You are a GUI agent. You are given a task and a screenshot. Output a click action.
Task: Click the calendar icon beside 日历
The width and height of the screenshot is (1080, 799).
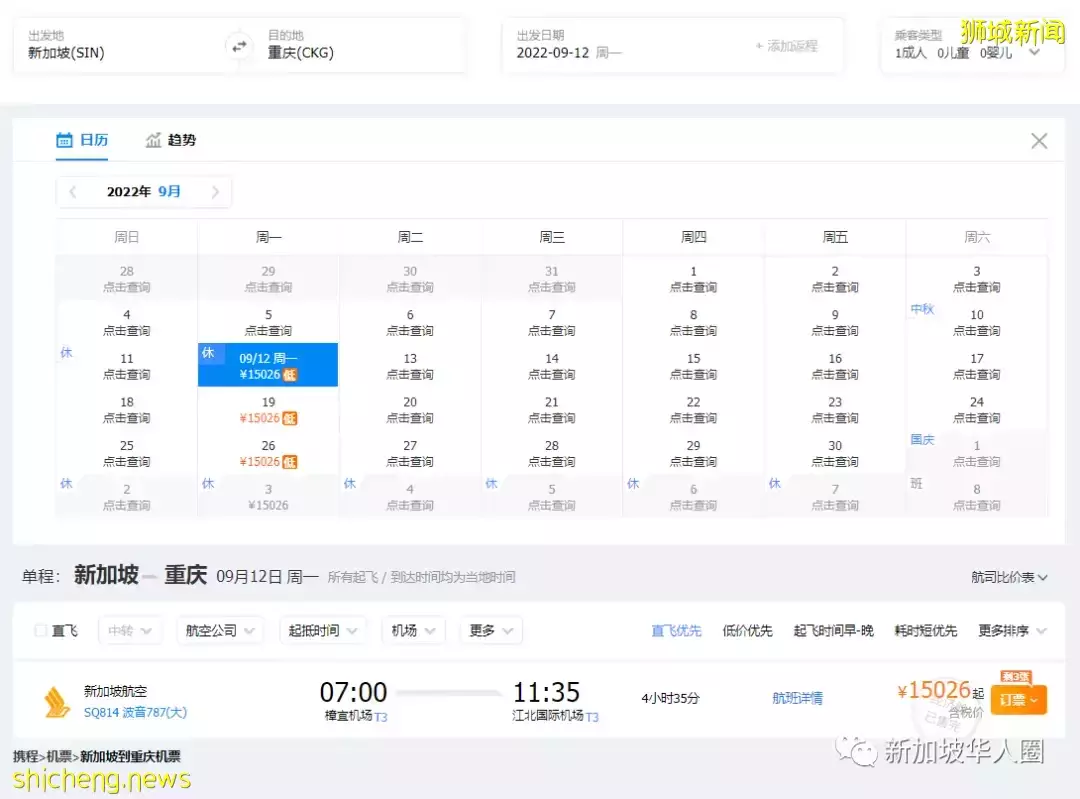pos(64,140)
